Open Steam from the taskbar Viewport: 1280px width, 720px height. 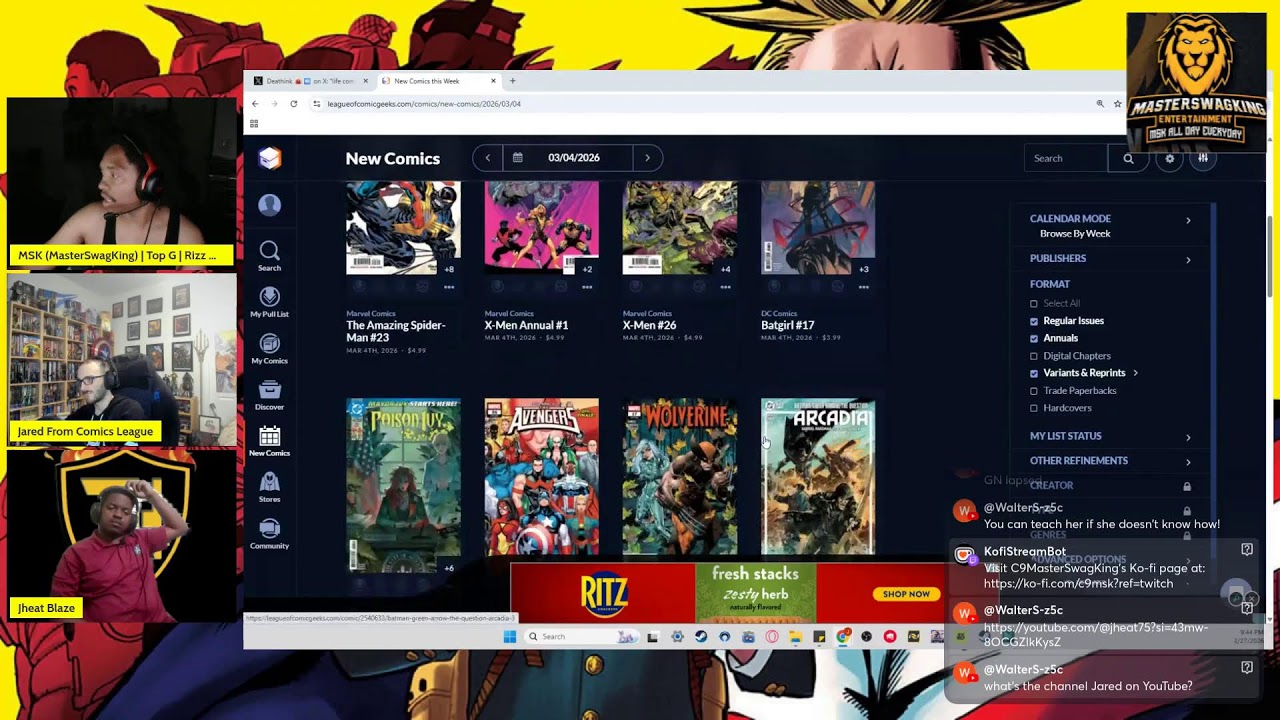pos(700,636)
